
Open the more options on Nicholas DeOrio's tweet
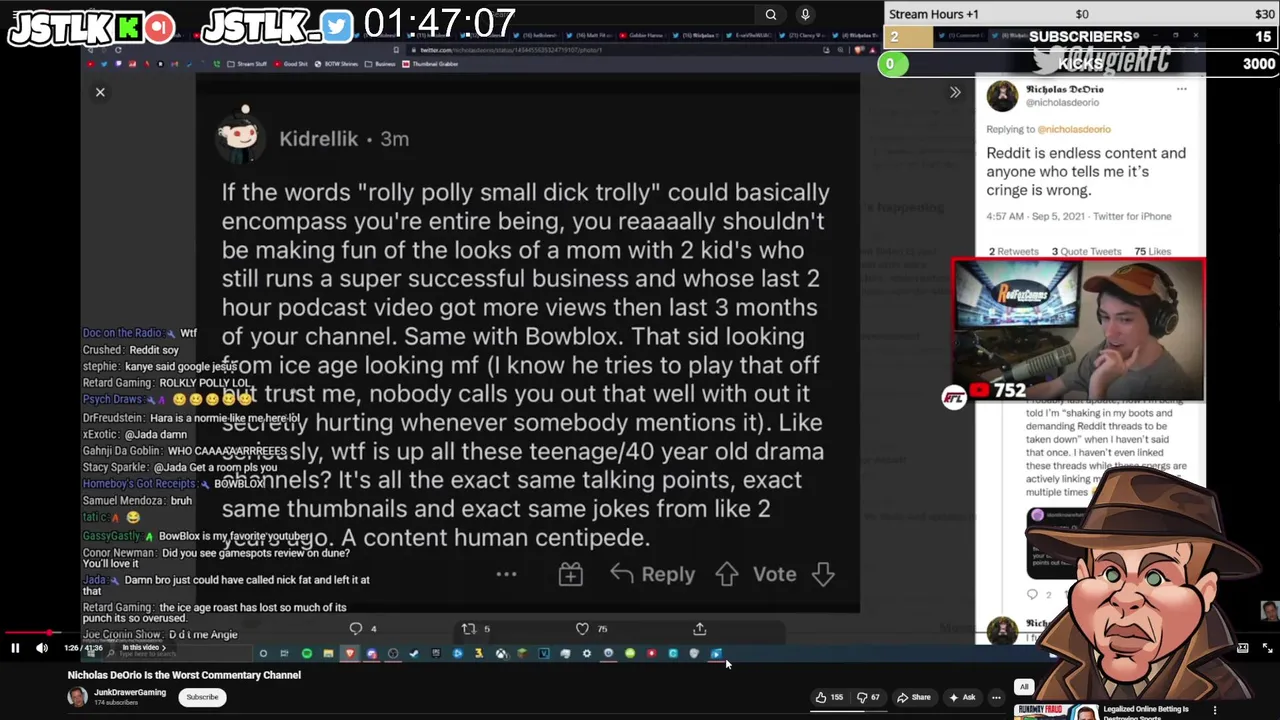(x=1181, y=89)
